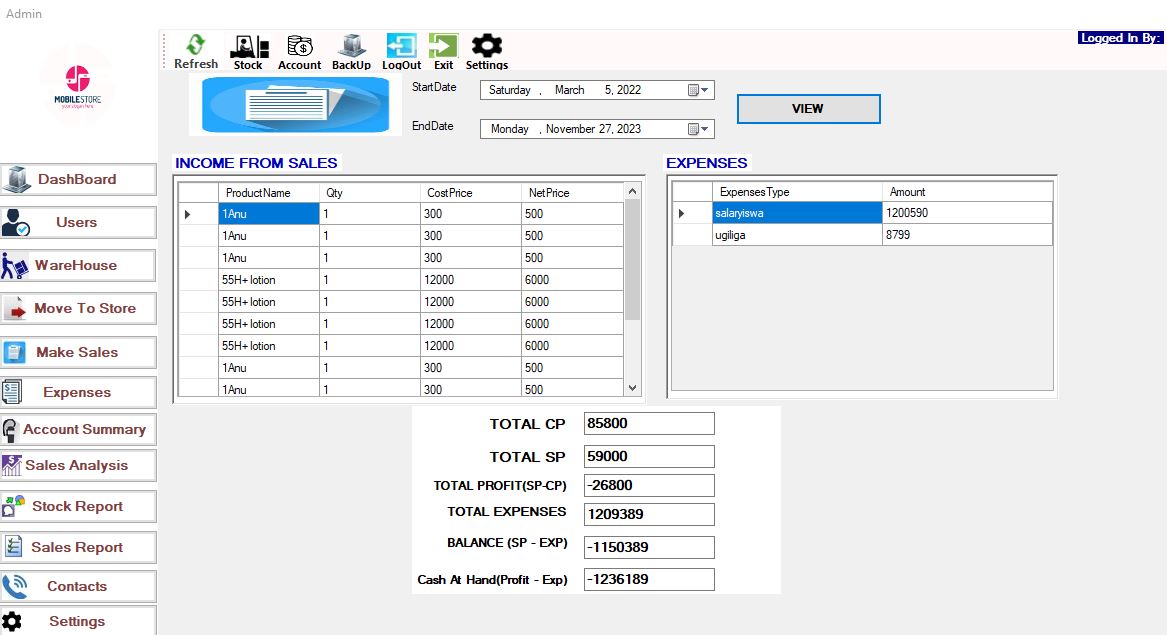Open Contacts from the sidebar
The height and width of the screenshot is (635, 1167).
[78, 587]
